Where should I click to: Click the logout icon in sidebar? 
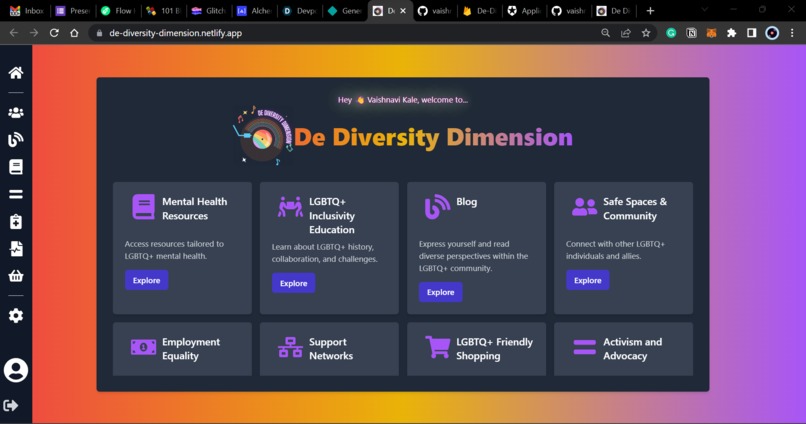pos(11,405)
